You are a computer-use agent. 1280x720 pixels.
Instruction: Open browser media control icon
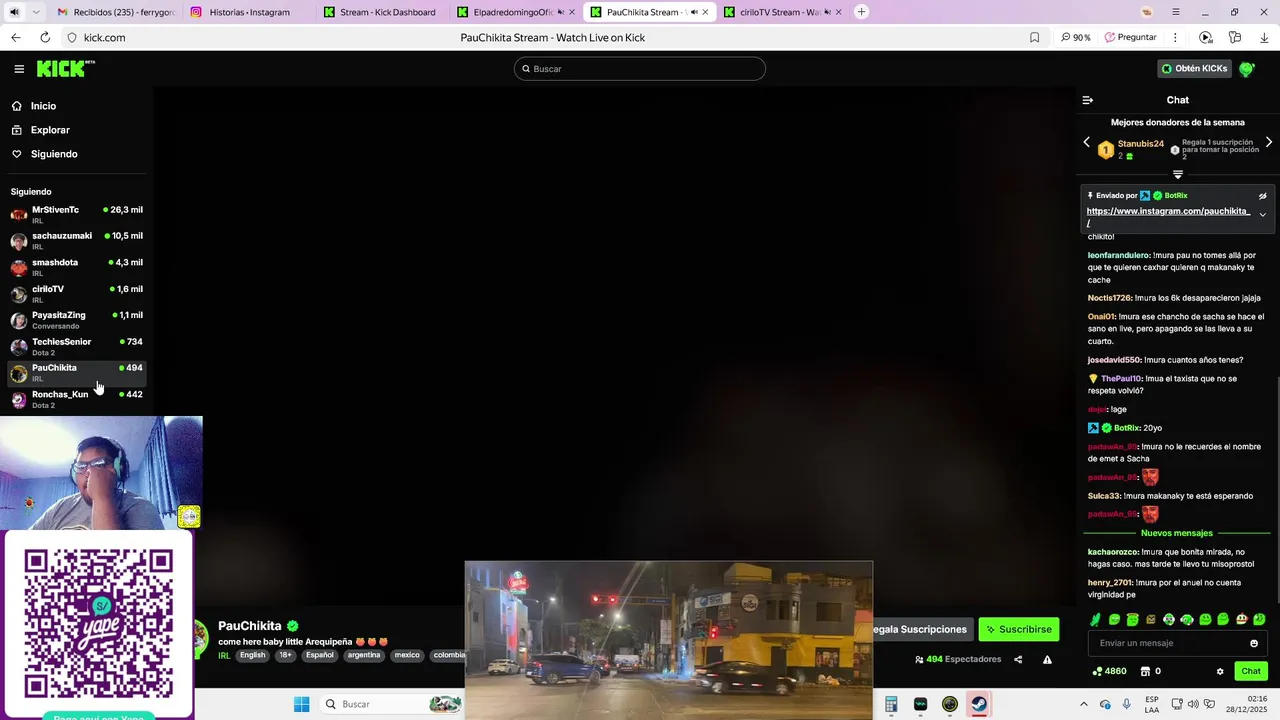1206,38
